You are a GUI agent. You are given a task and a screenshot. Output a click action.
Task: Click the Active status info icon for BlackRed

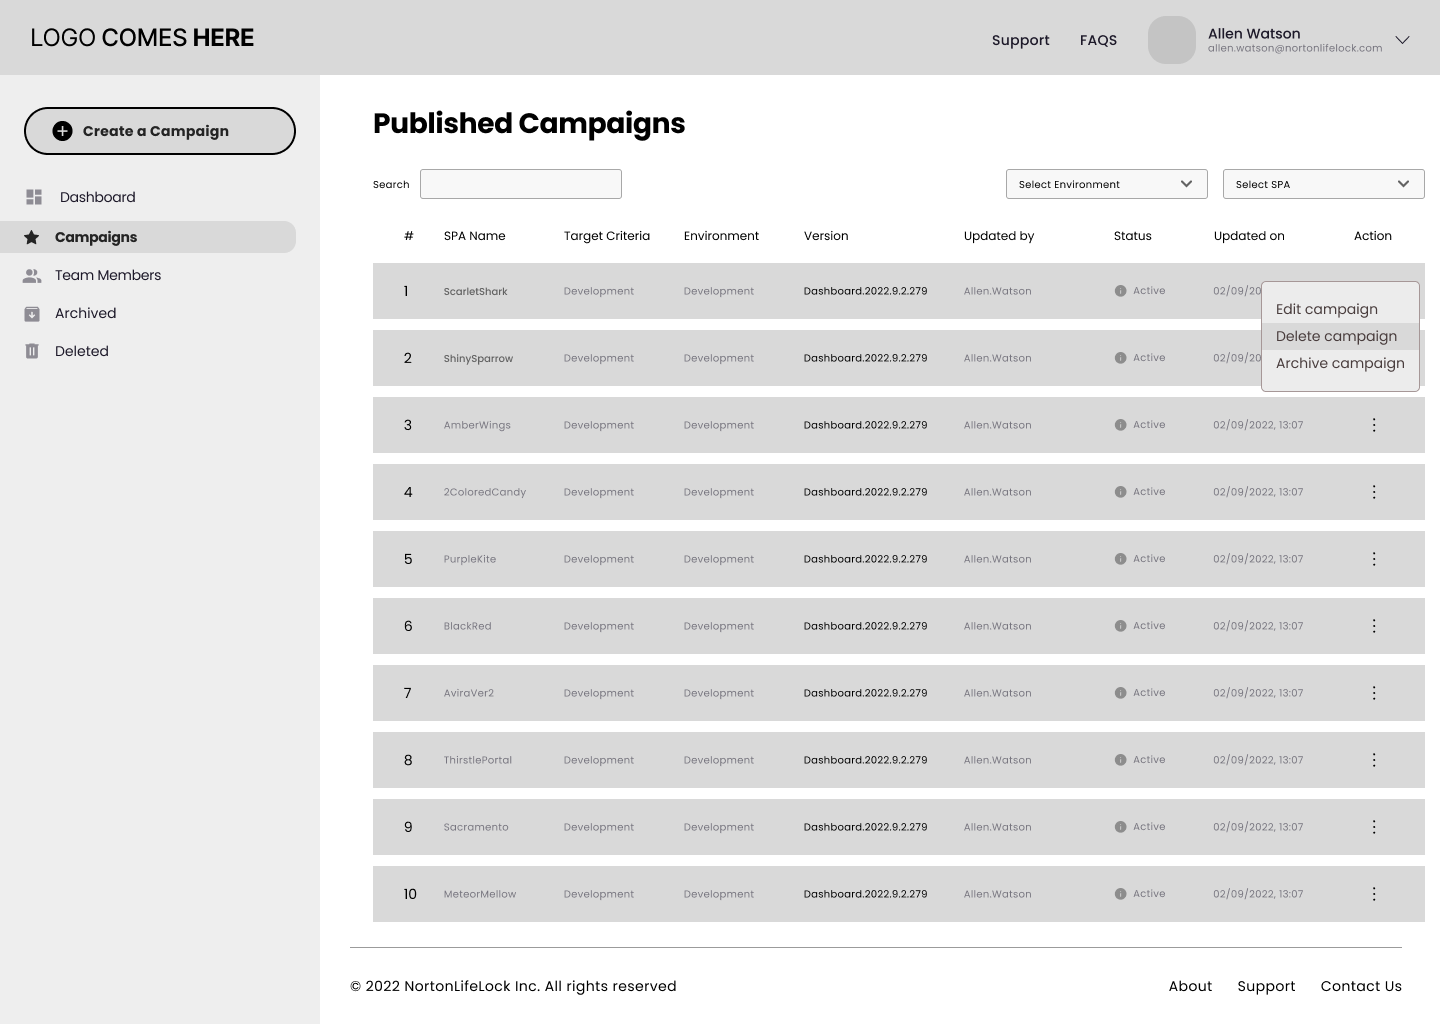[x=1120, y=626]
